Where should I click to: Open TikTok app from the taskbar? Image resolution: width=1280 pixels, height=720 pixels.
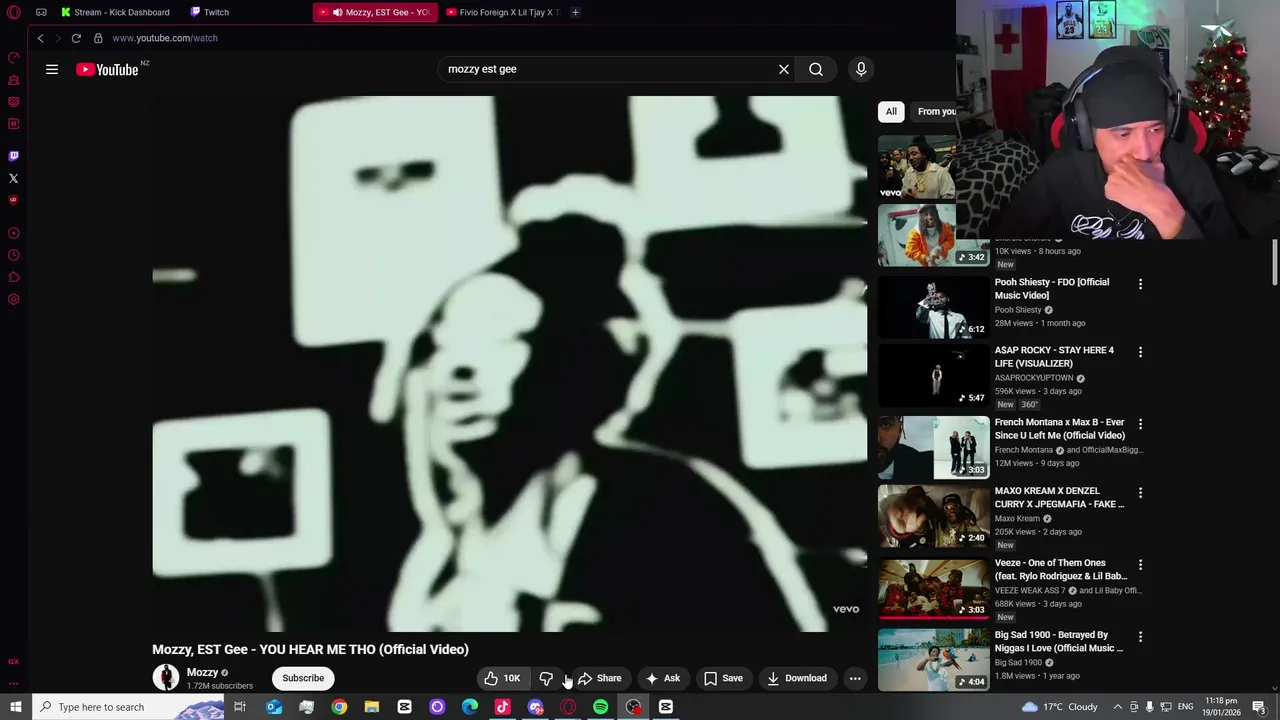pos(503,707)
